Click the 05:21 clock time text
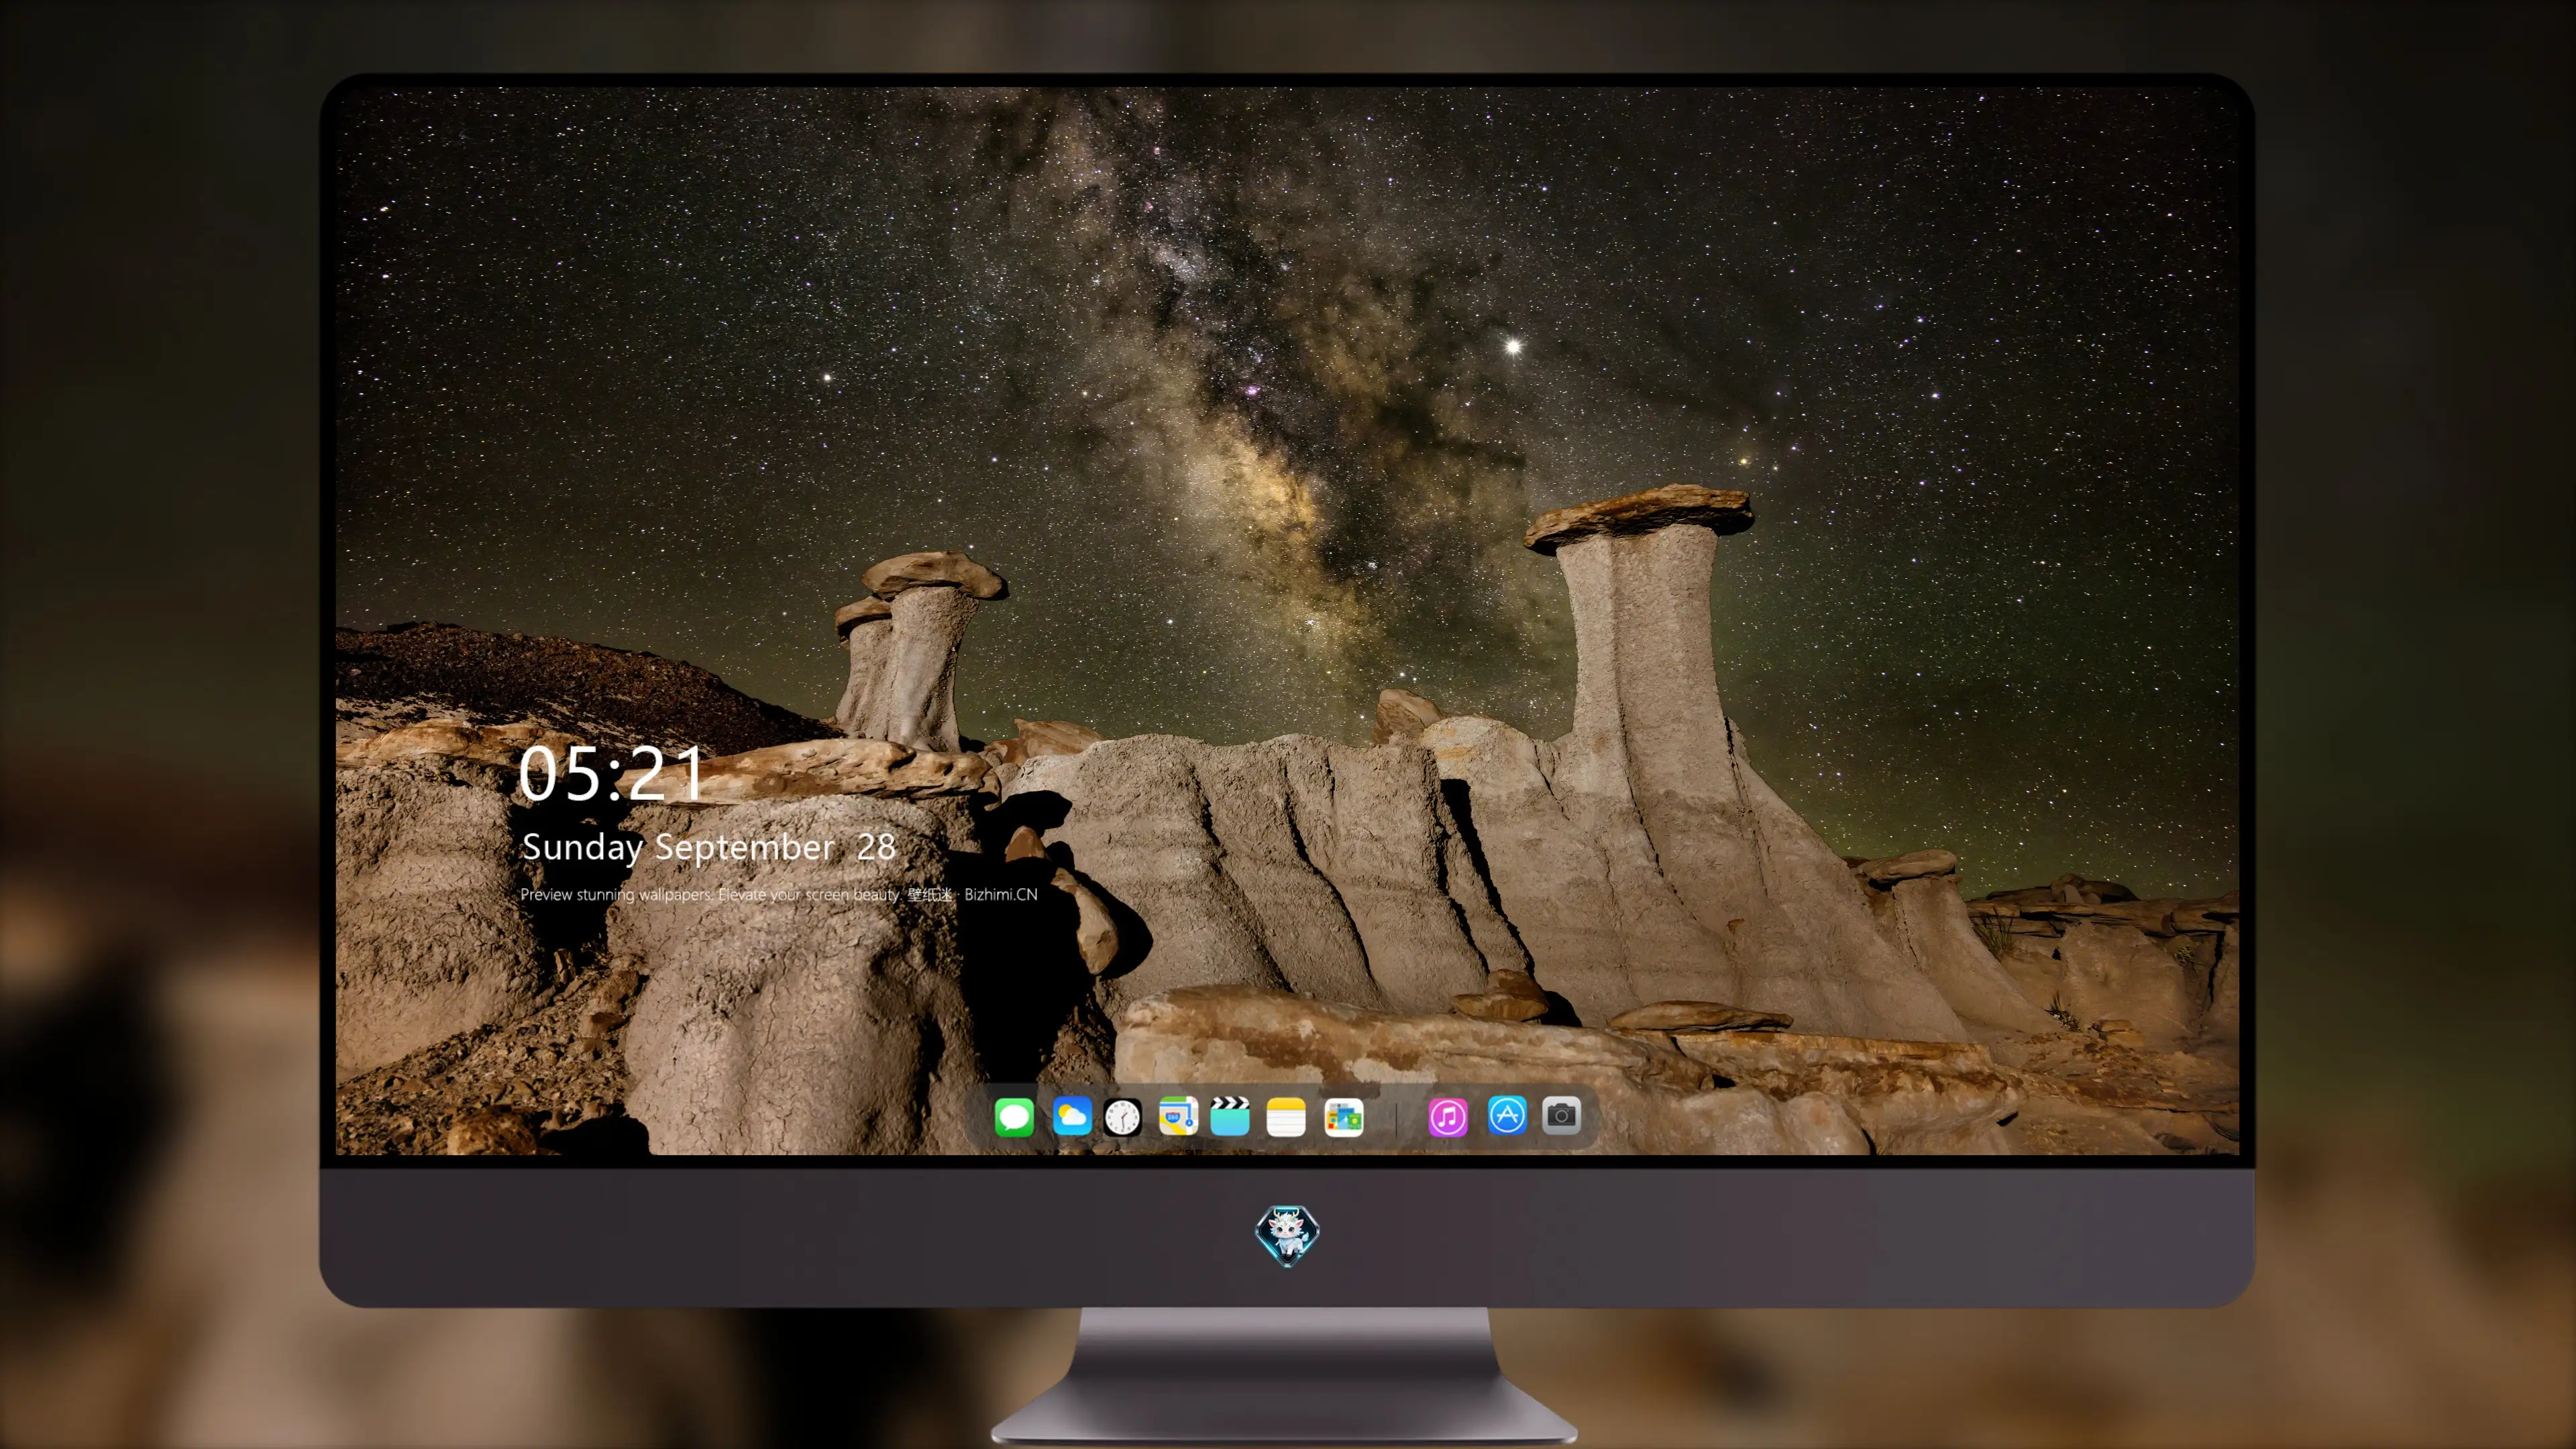Viewport: 2576px width, 1449px height. pos(611,774)
